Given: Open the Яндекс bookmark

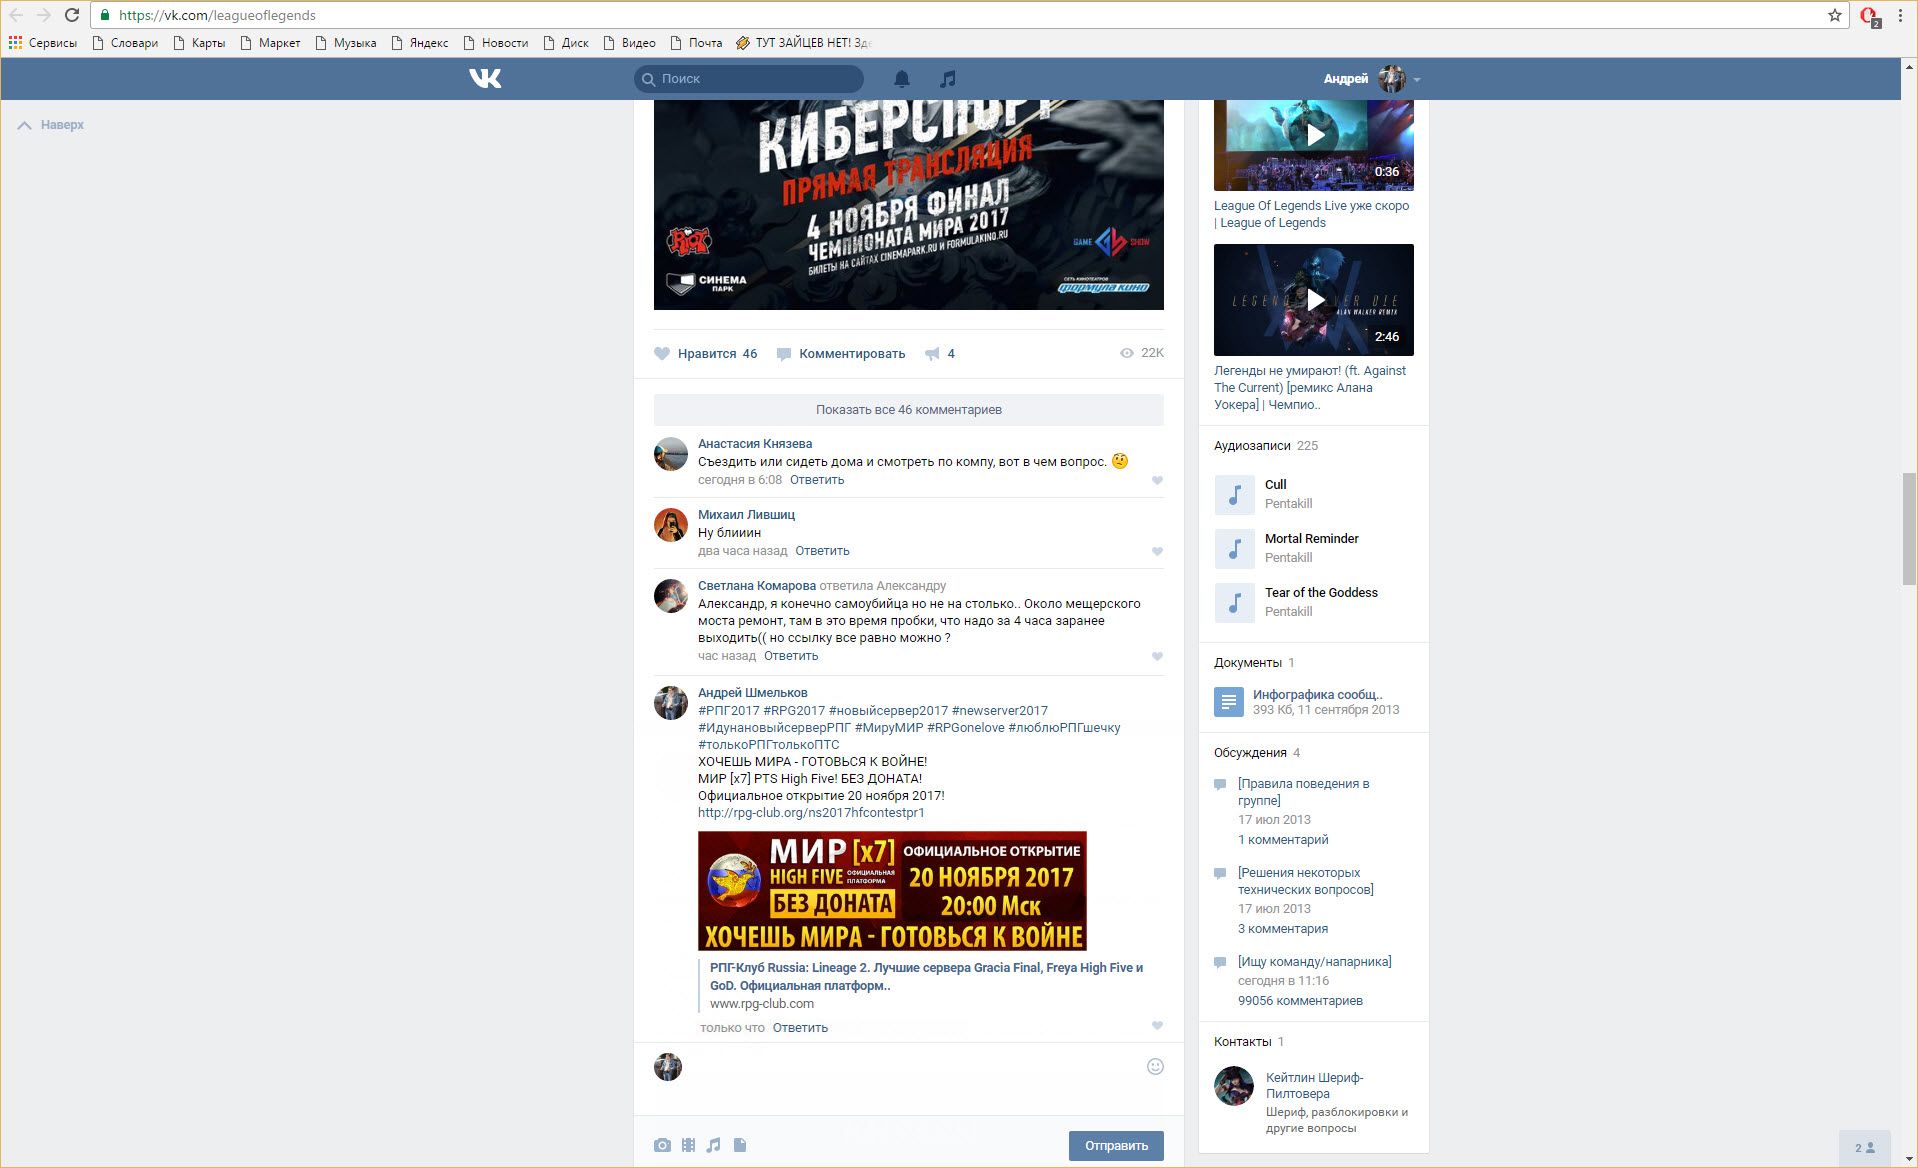Looking at the screenshot, I should point(420,43).
